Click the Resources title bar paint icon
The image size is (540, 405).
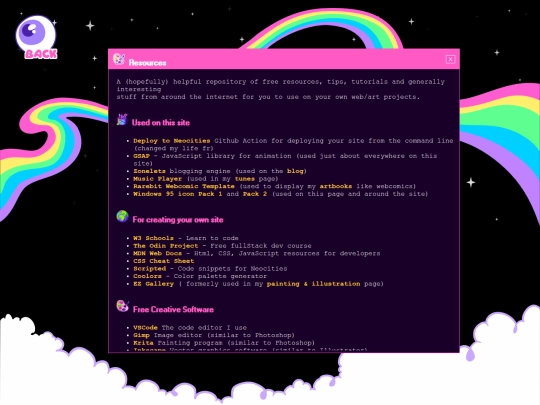click(119, 59)
